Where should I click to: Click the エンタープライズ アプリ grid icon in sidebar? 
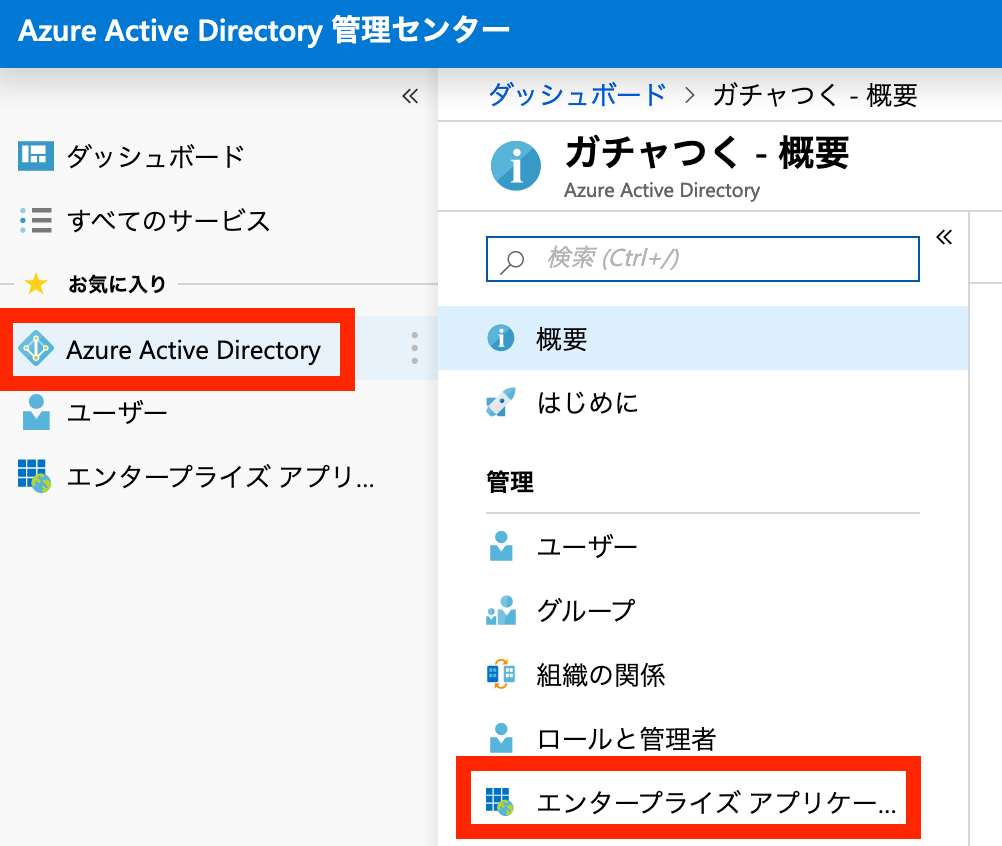pos(35,476)
